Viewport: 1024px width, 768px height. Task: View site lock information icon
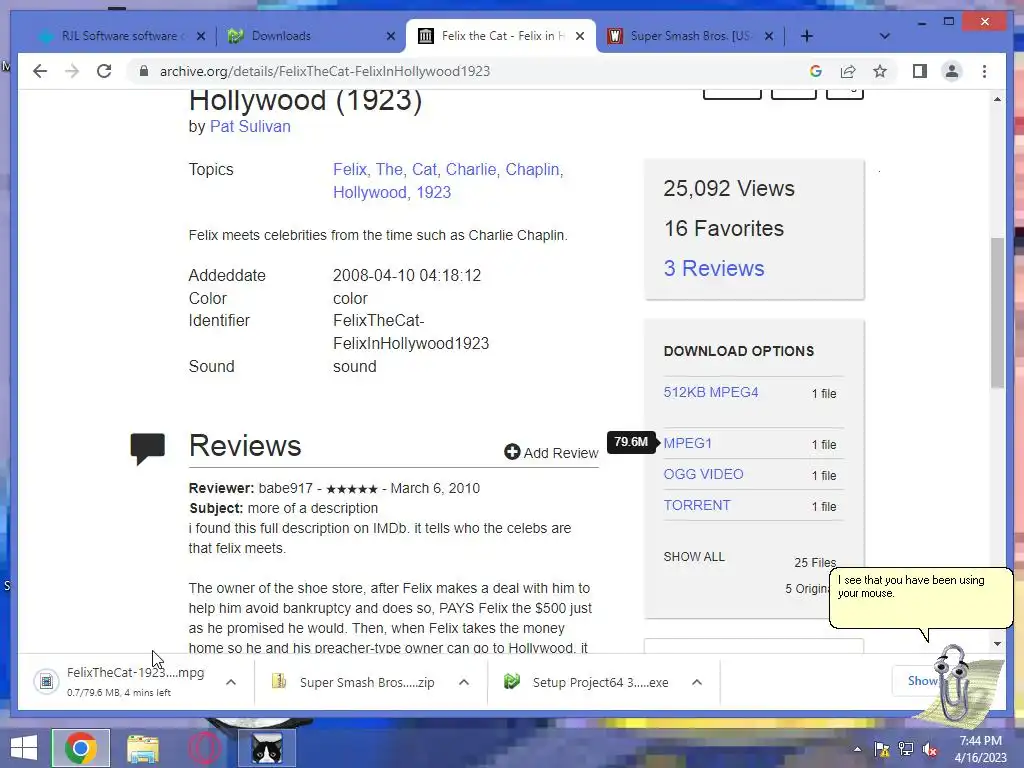[144, 71]
